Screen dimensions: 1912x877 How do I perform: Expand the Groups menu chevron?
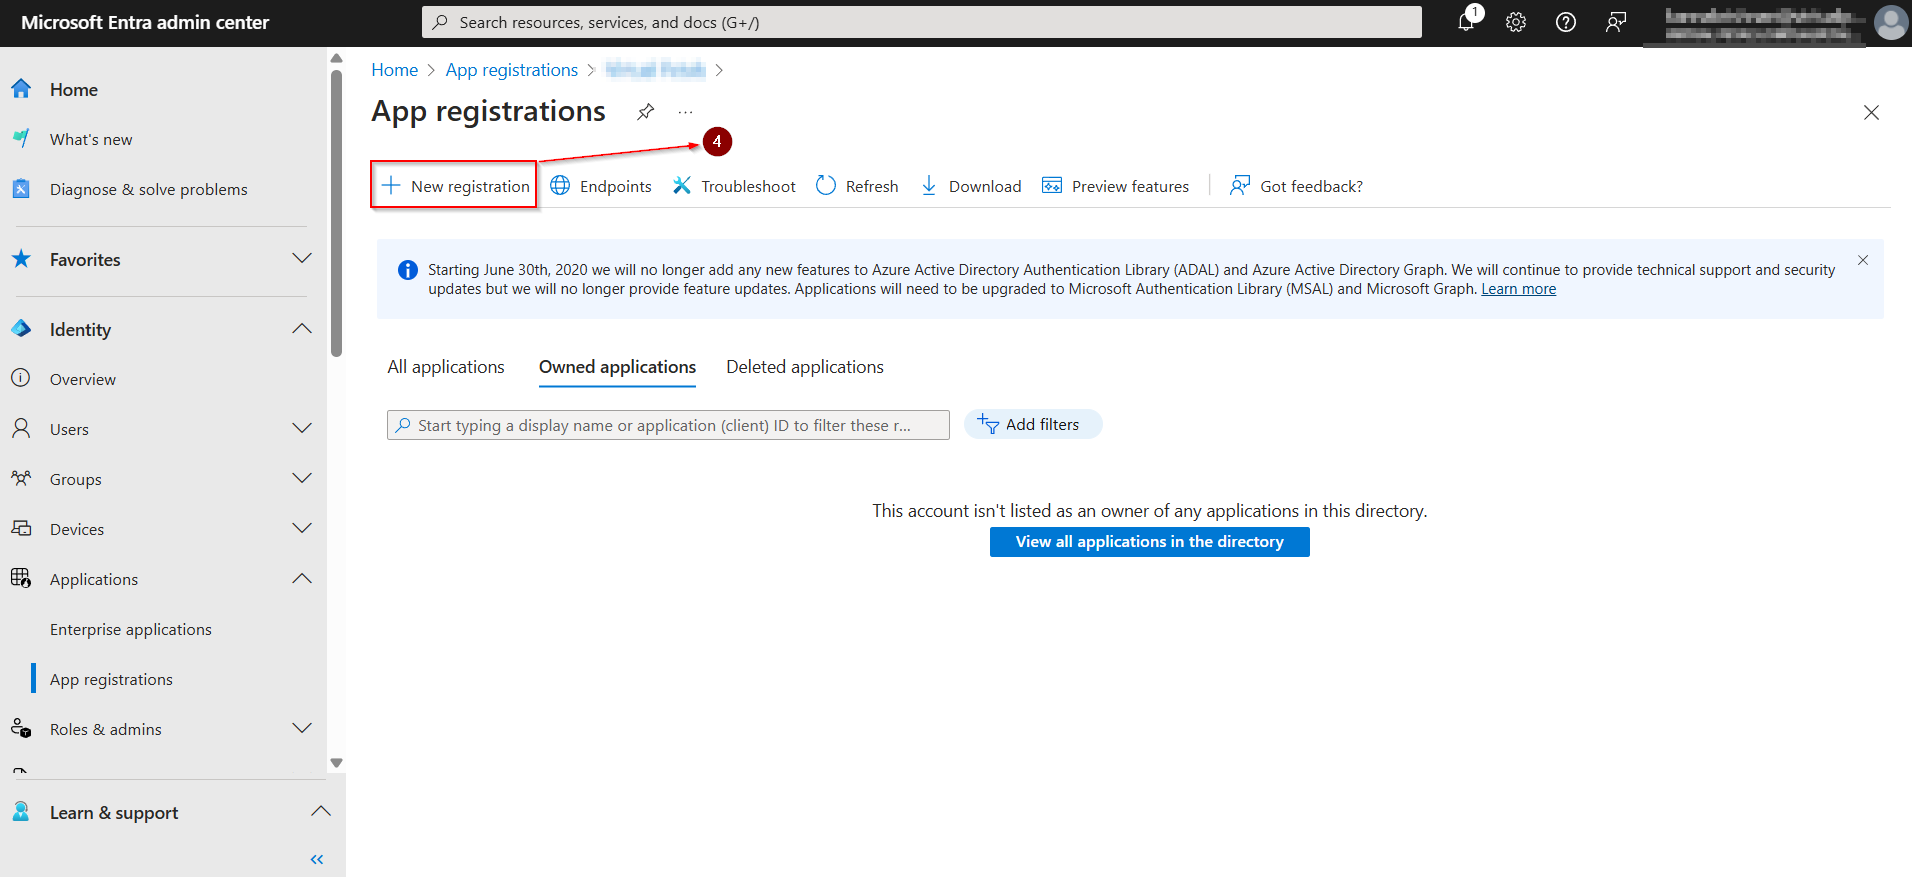(302, 479)
